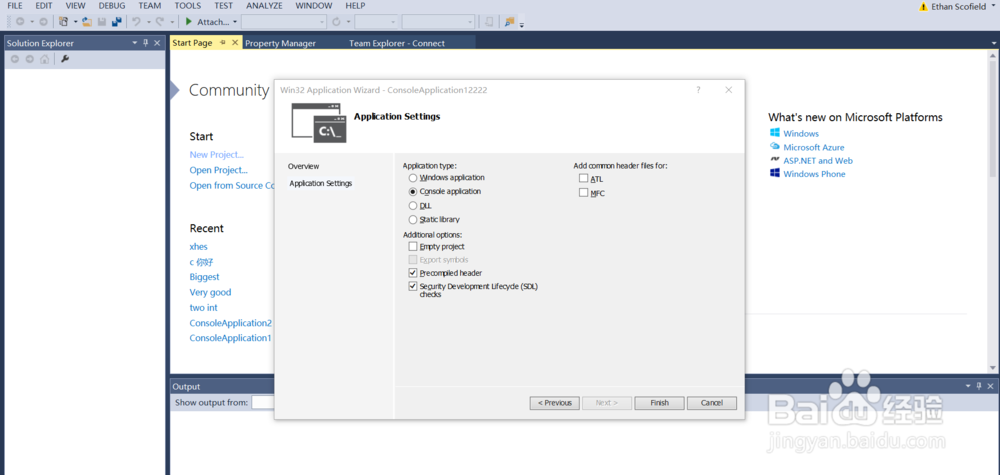The height and width of the screenshot is (475, 1000).
Task: Enable the ATL header files checkbox
Action: point(584,179)
